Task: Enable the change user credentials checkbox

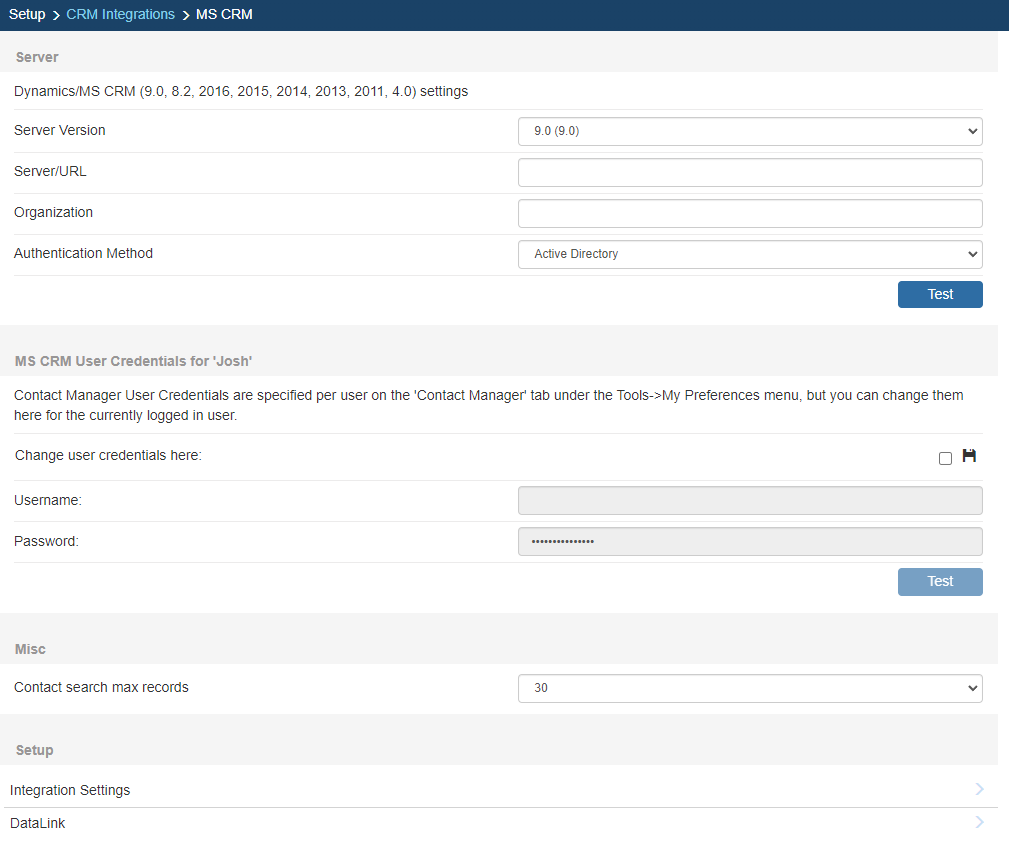Action: point(945,458)
